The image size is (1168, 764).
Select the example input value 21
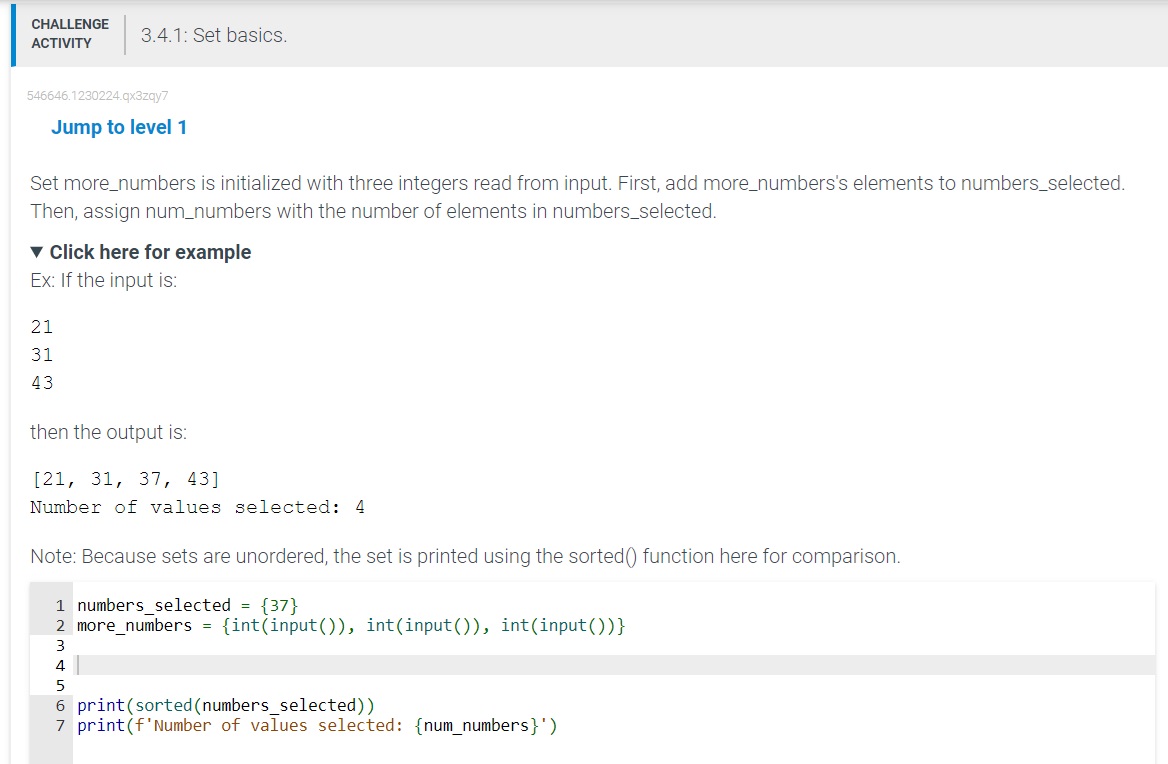click(41, 327)
